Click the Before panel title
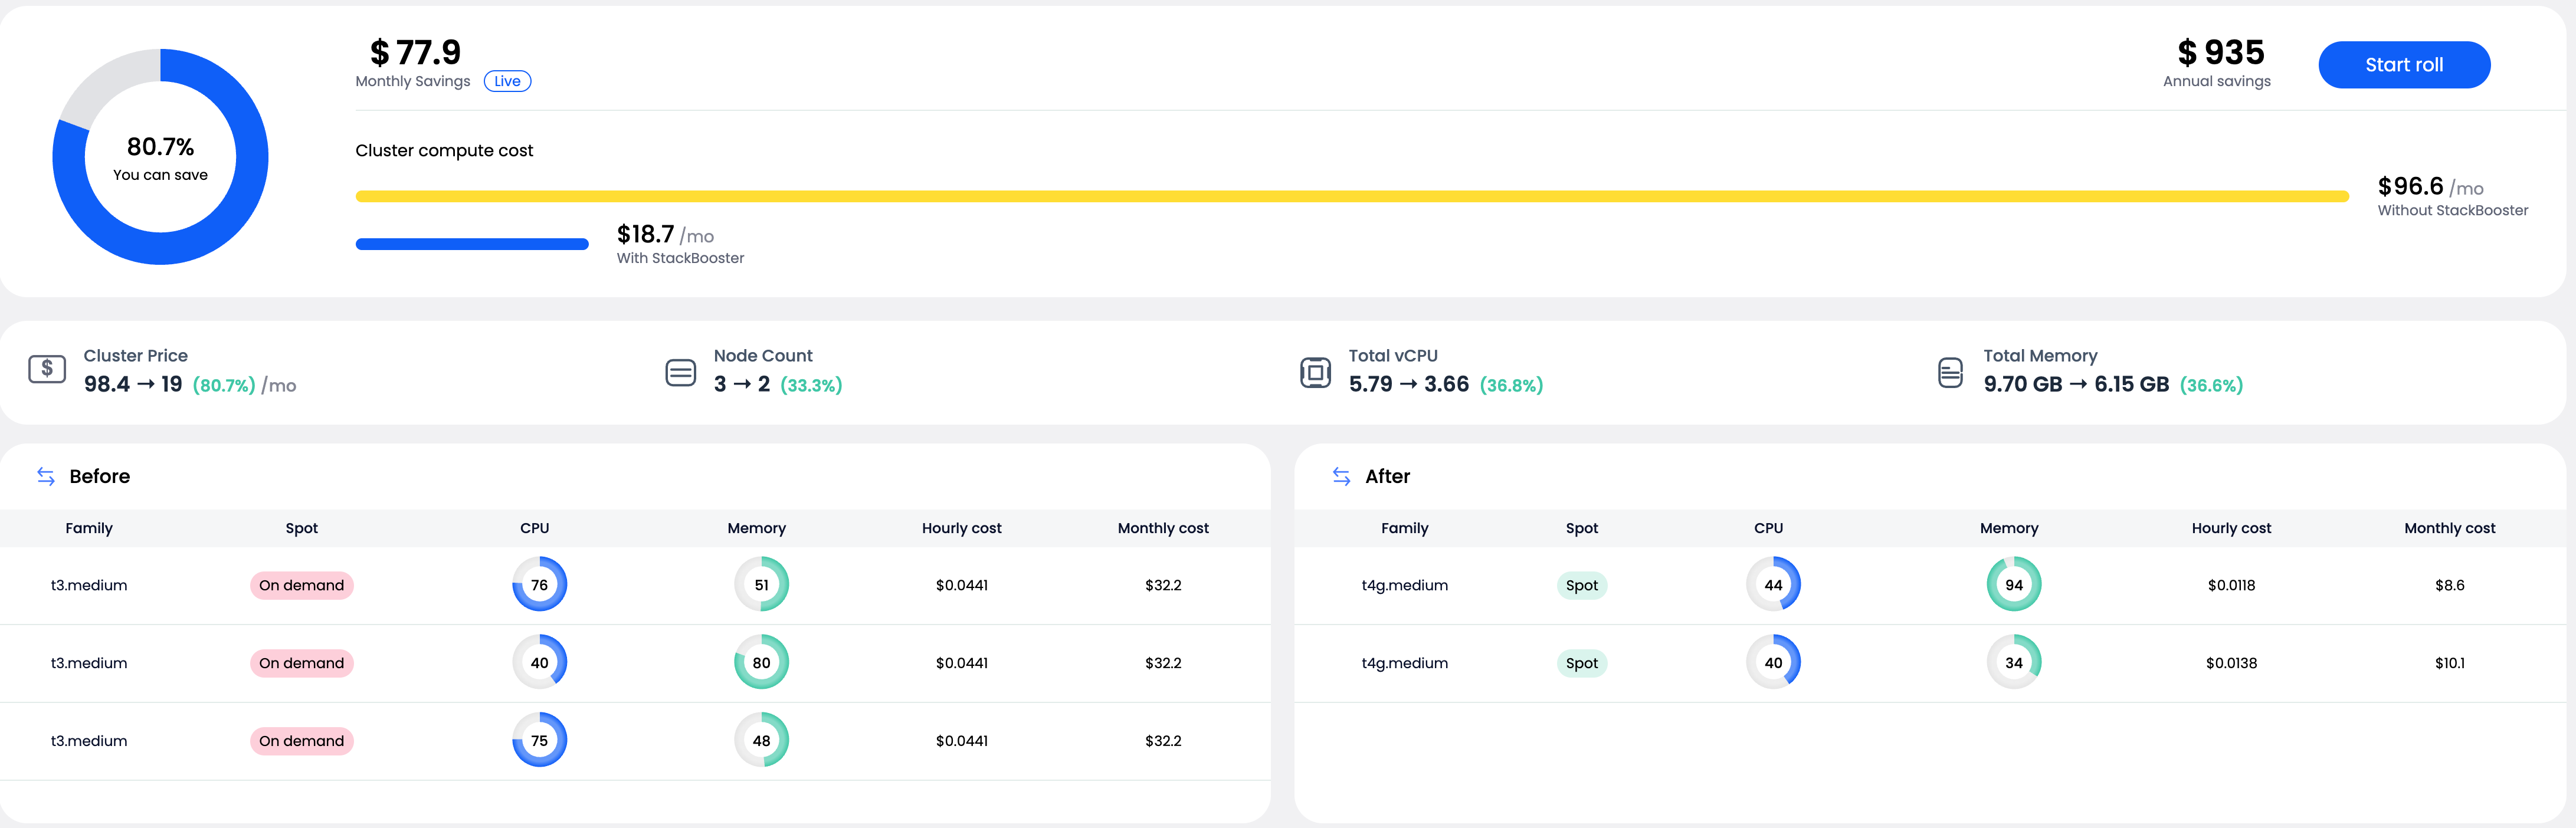 pos(100,476)
